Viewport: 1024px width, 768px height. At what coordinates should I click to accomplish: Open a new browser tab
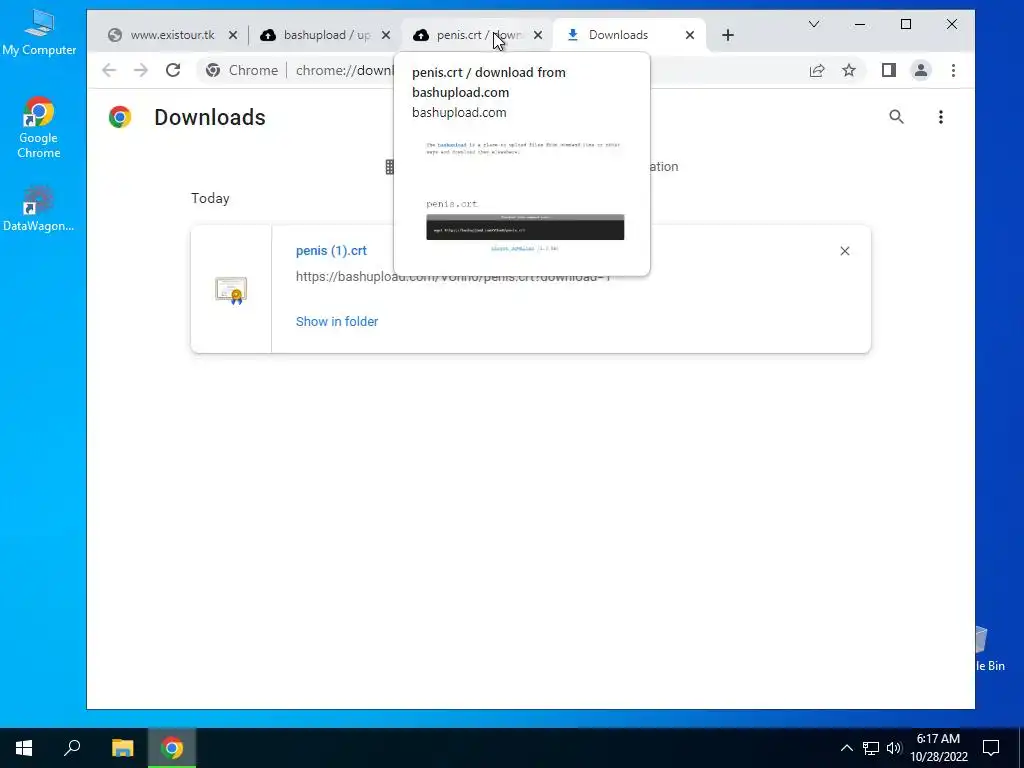728,35
